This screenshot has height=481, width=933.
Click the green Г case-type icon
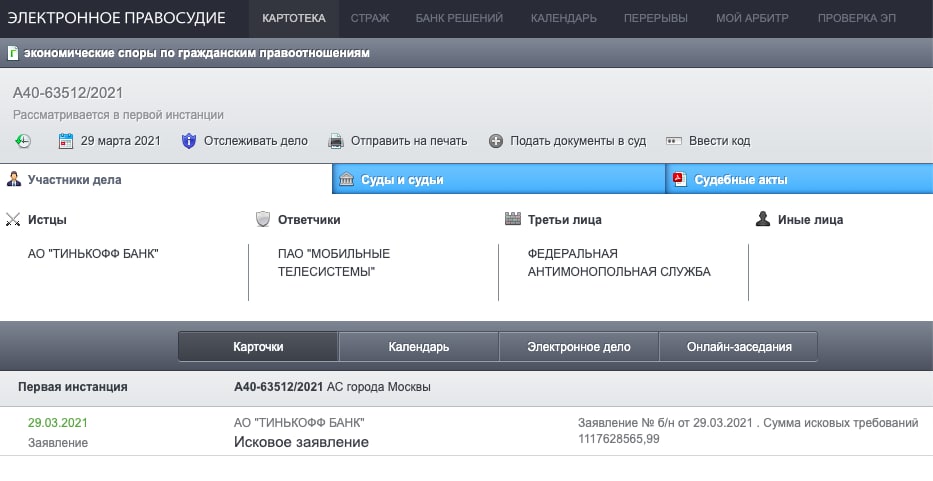12,53
